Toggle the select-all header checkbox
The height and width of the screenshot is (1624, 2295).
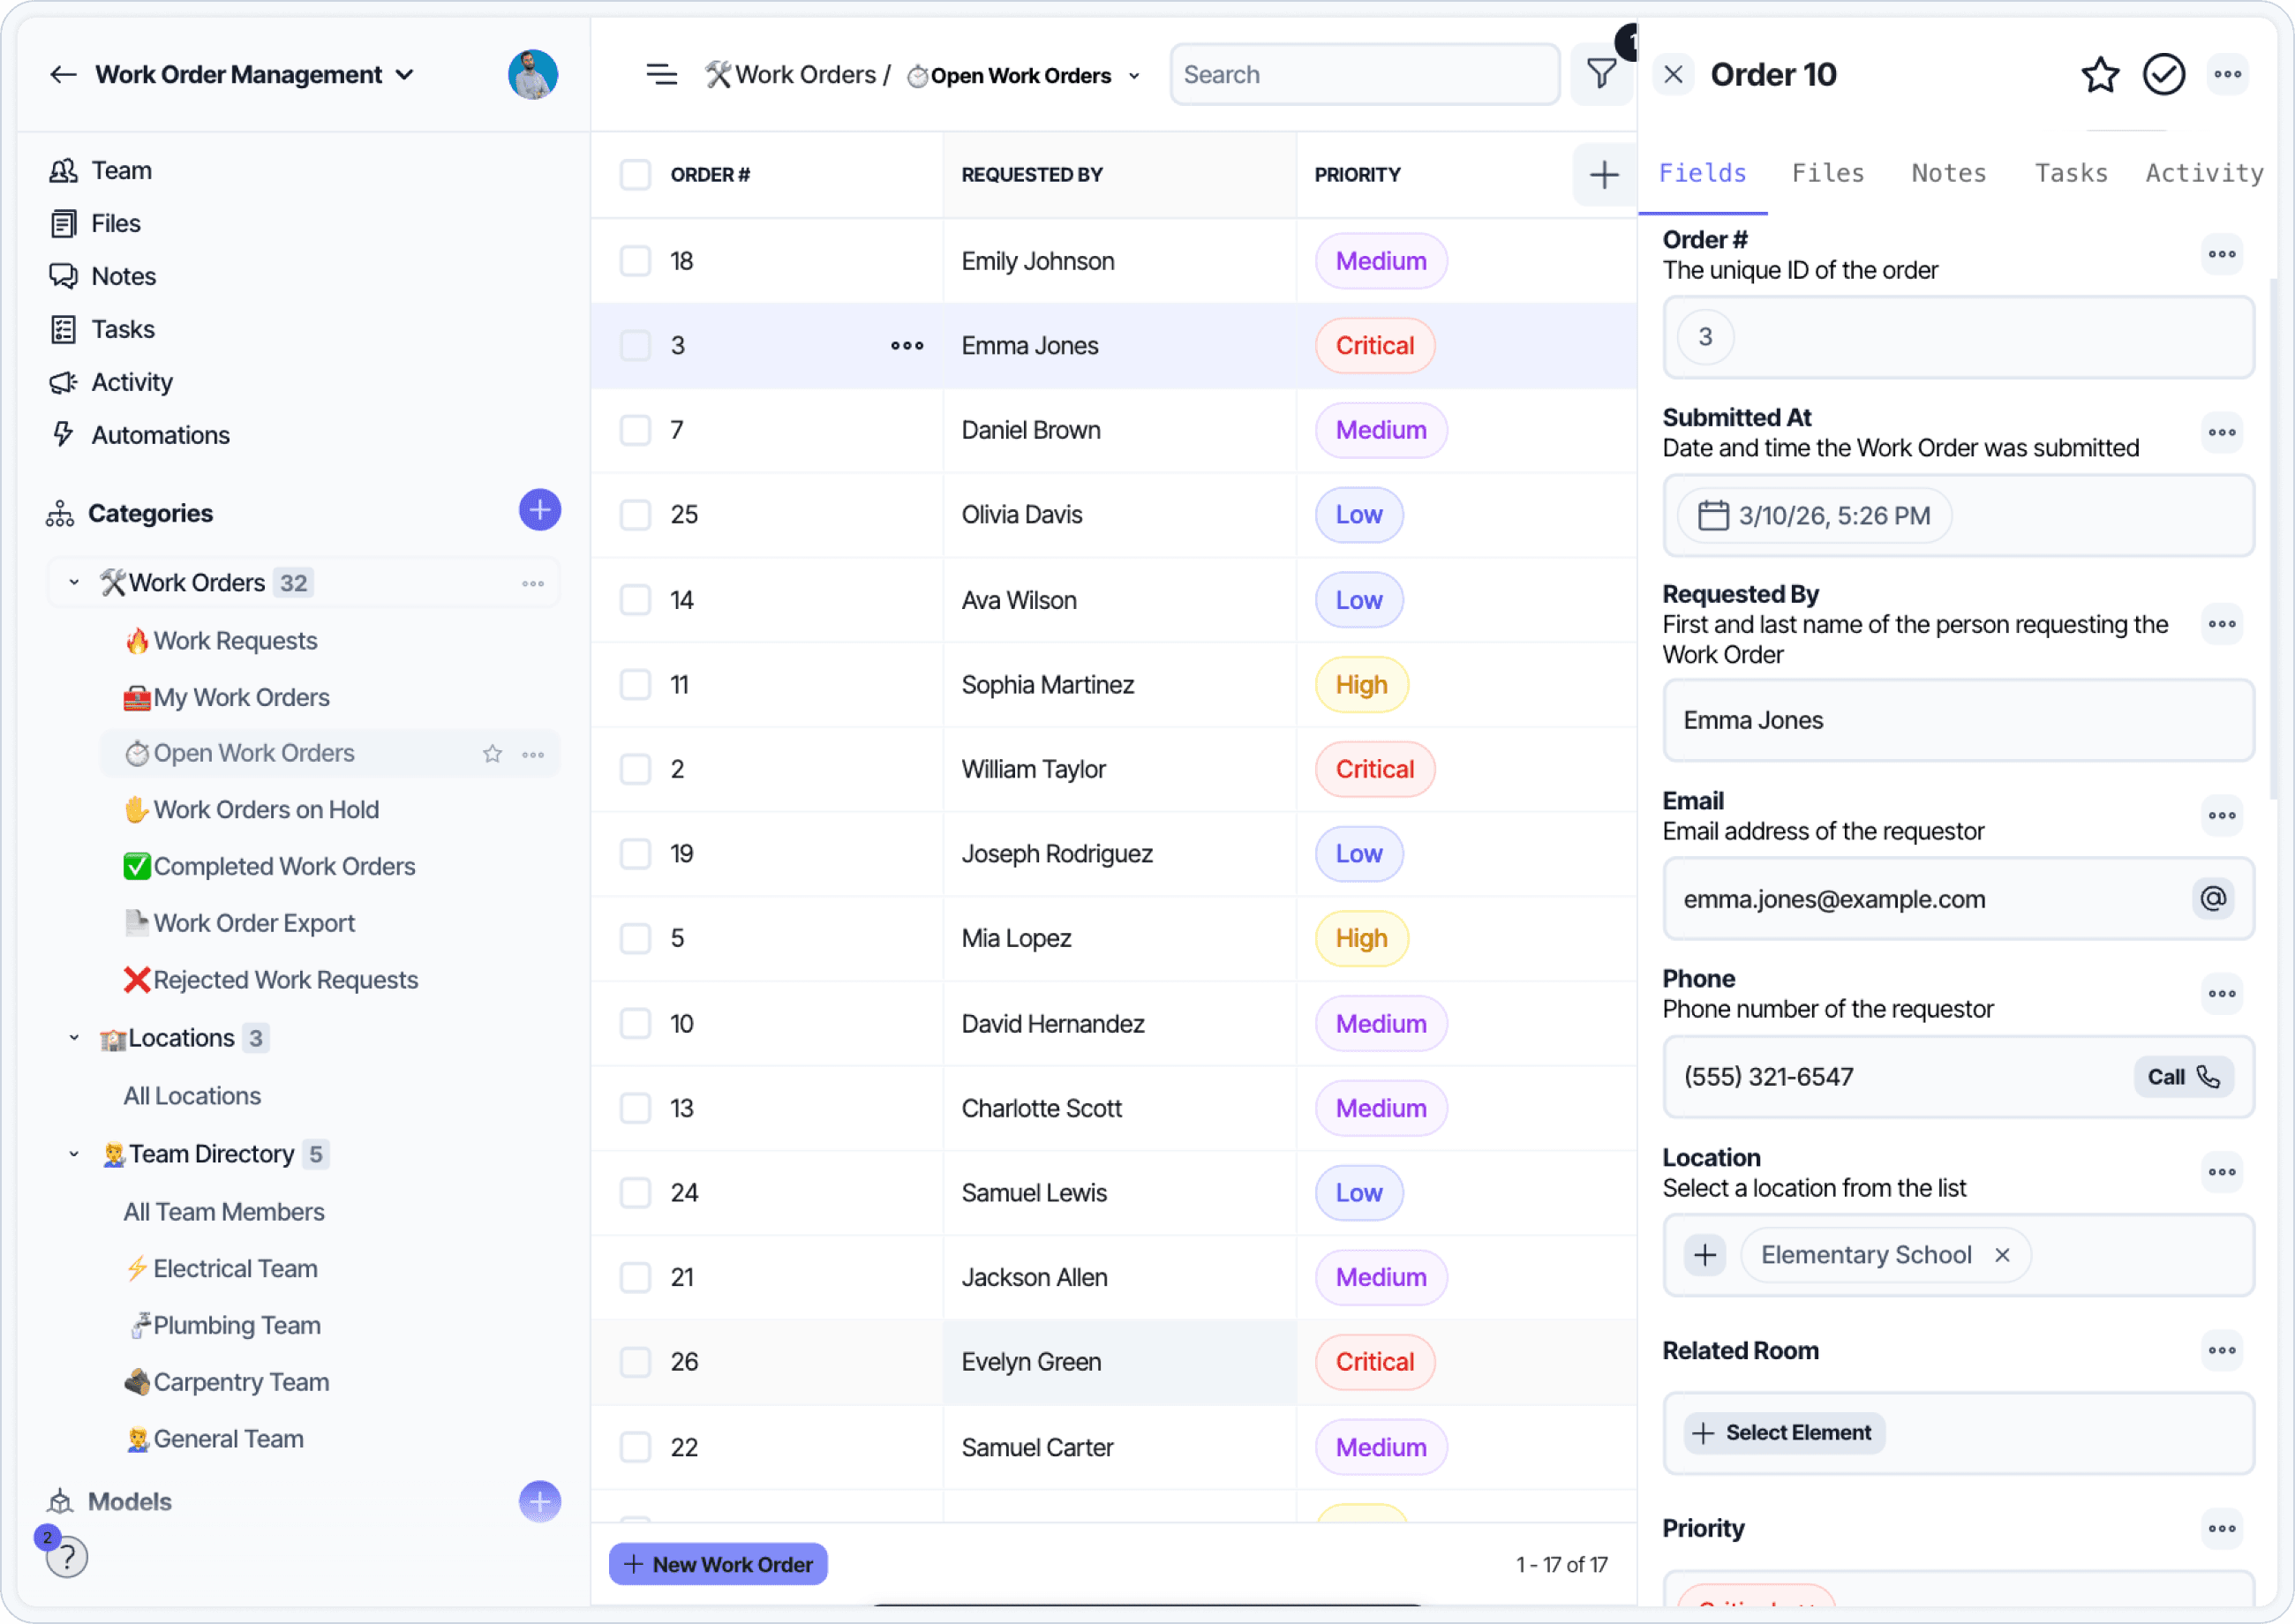(635, 175)
